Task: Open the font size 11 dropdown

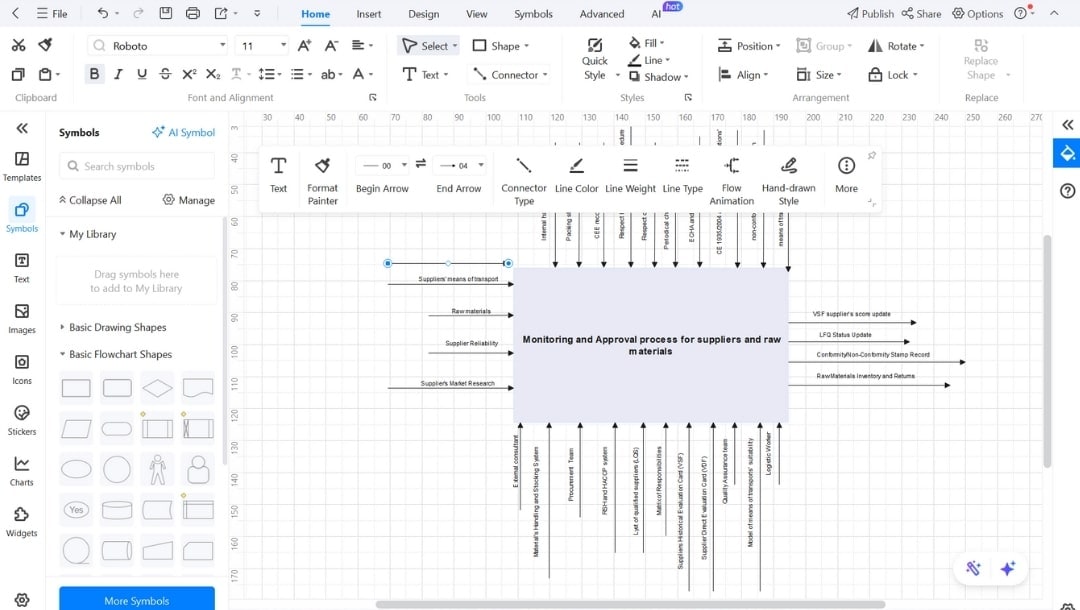Action: [283, 45]
